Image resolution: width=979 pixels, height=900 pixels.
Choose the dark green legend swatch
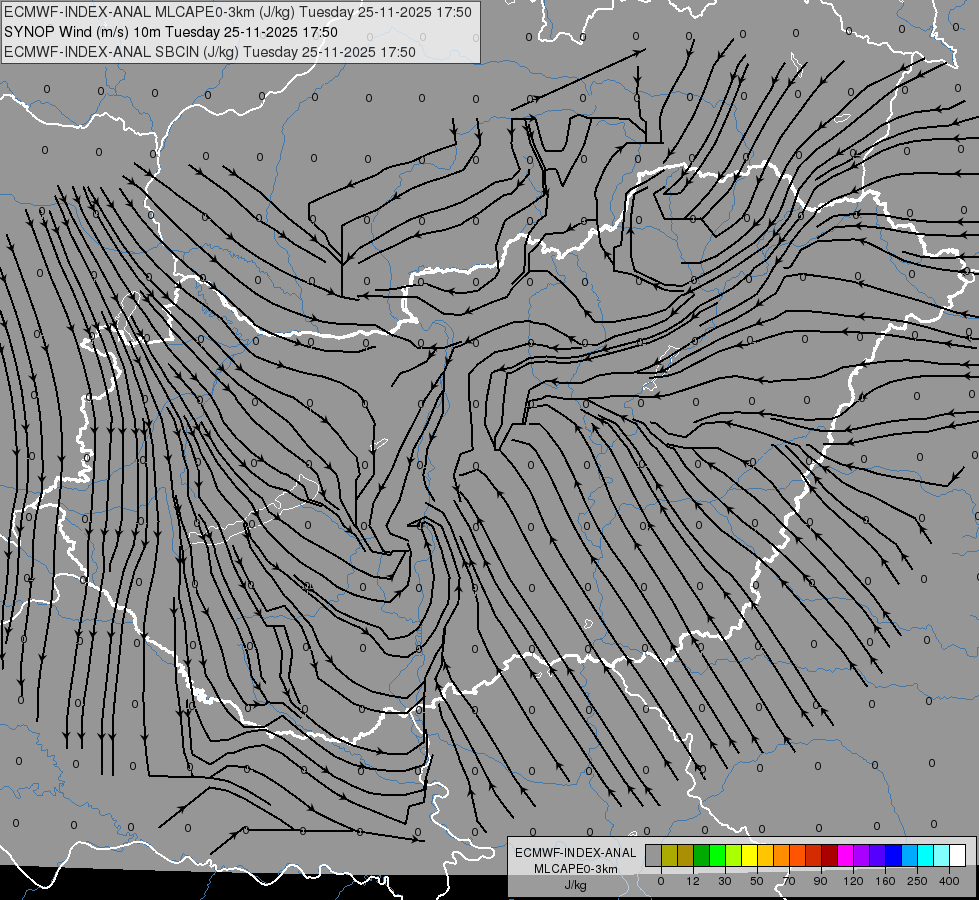point(702,855)
